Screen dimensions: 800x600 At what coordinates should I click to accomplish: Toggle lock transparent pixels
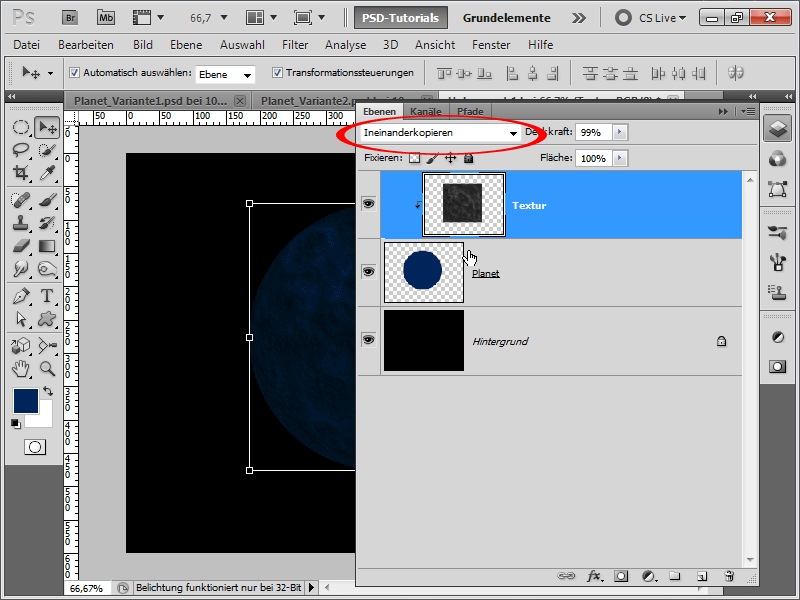tap(414, 158)
